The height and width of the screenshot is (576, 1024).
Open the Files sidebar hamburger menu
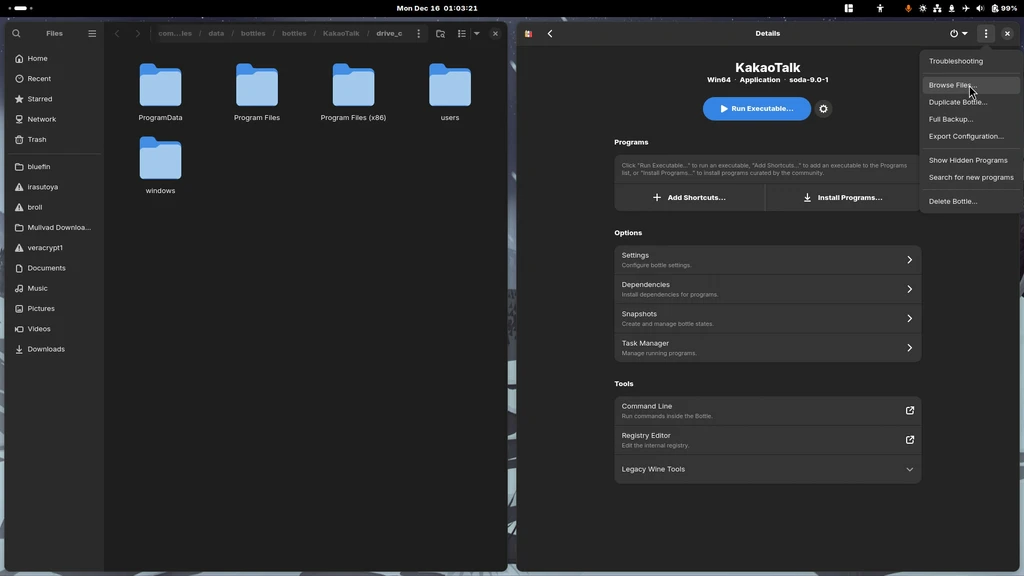(x=92, y=33)
